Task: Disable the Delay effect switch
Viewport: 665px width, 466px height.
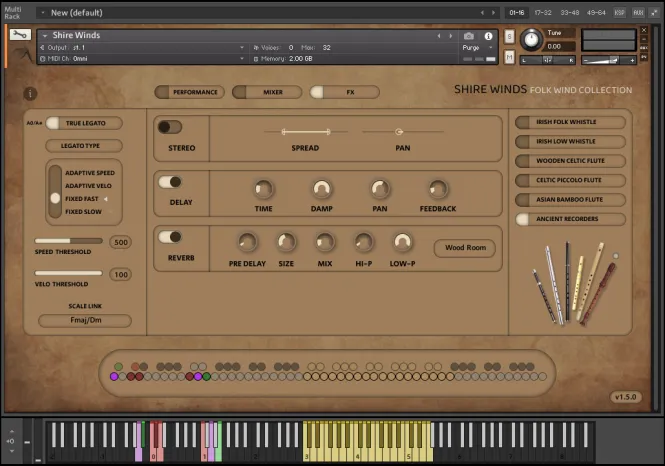Action: pos(170,182)
